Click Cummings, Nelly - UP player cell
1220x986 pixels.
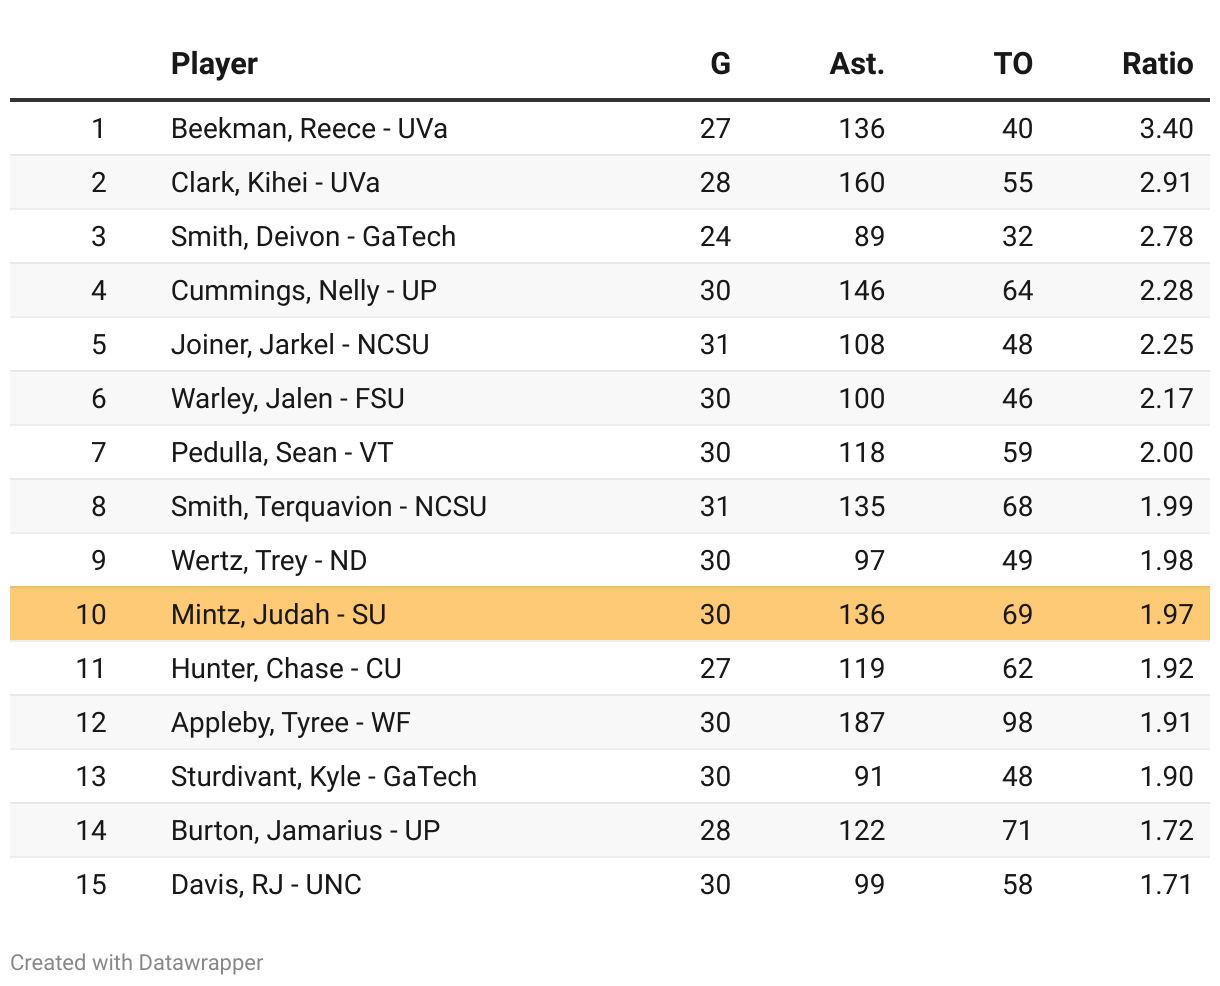click(x=304, y=291)
